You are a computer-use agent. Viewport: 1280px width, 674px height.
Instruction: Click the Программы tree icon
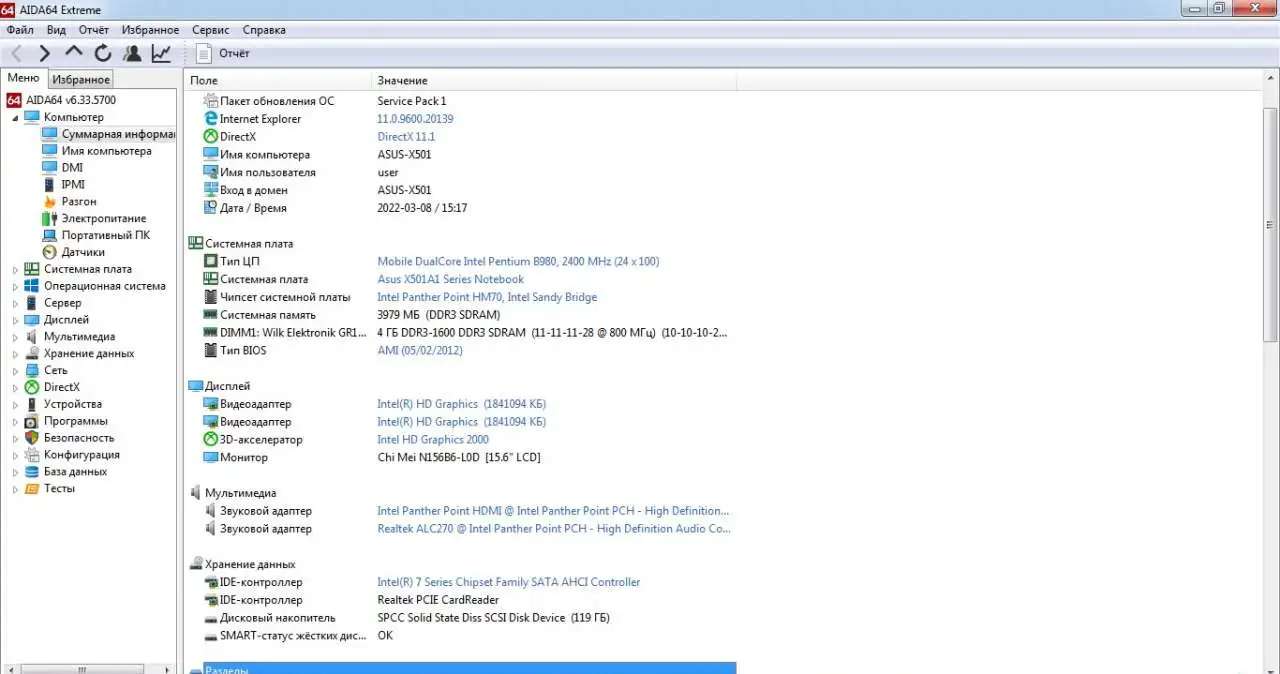[x=32, y=421]
